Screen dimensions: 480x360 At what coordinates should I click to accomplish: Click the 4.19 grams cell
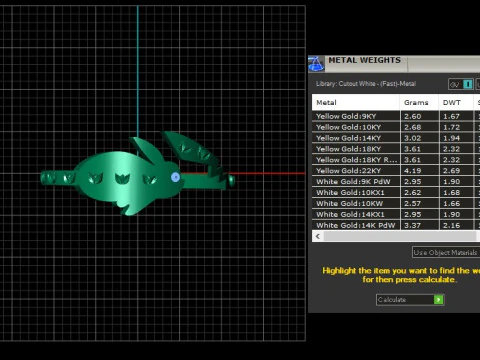419,171
